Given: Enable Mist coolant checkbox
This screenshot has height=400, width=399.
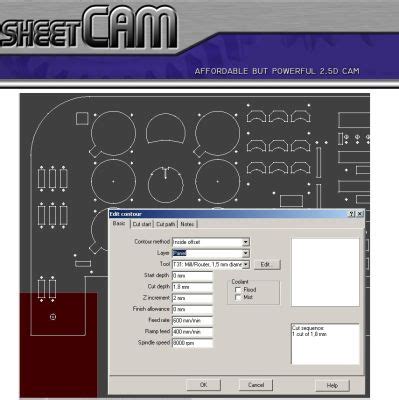Looking at the screenshot, I should [238, 297].
